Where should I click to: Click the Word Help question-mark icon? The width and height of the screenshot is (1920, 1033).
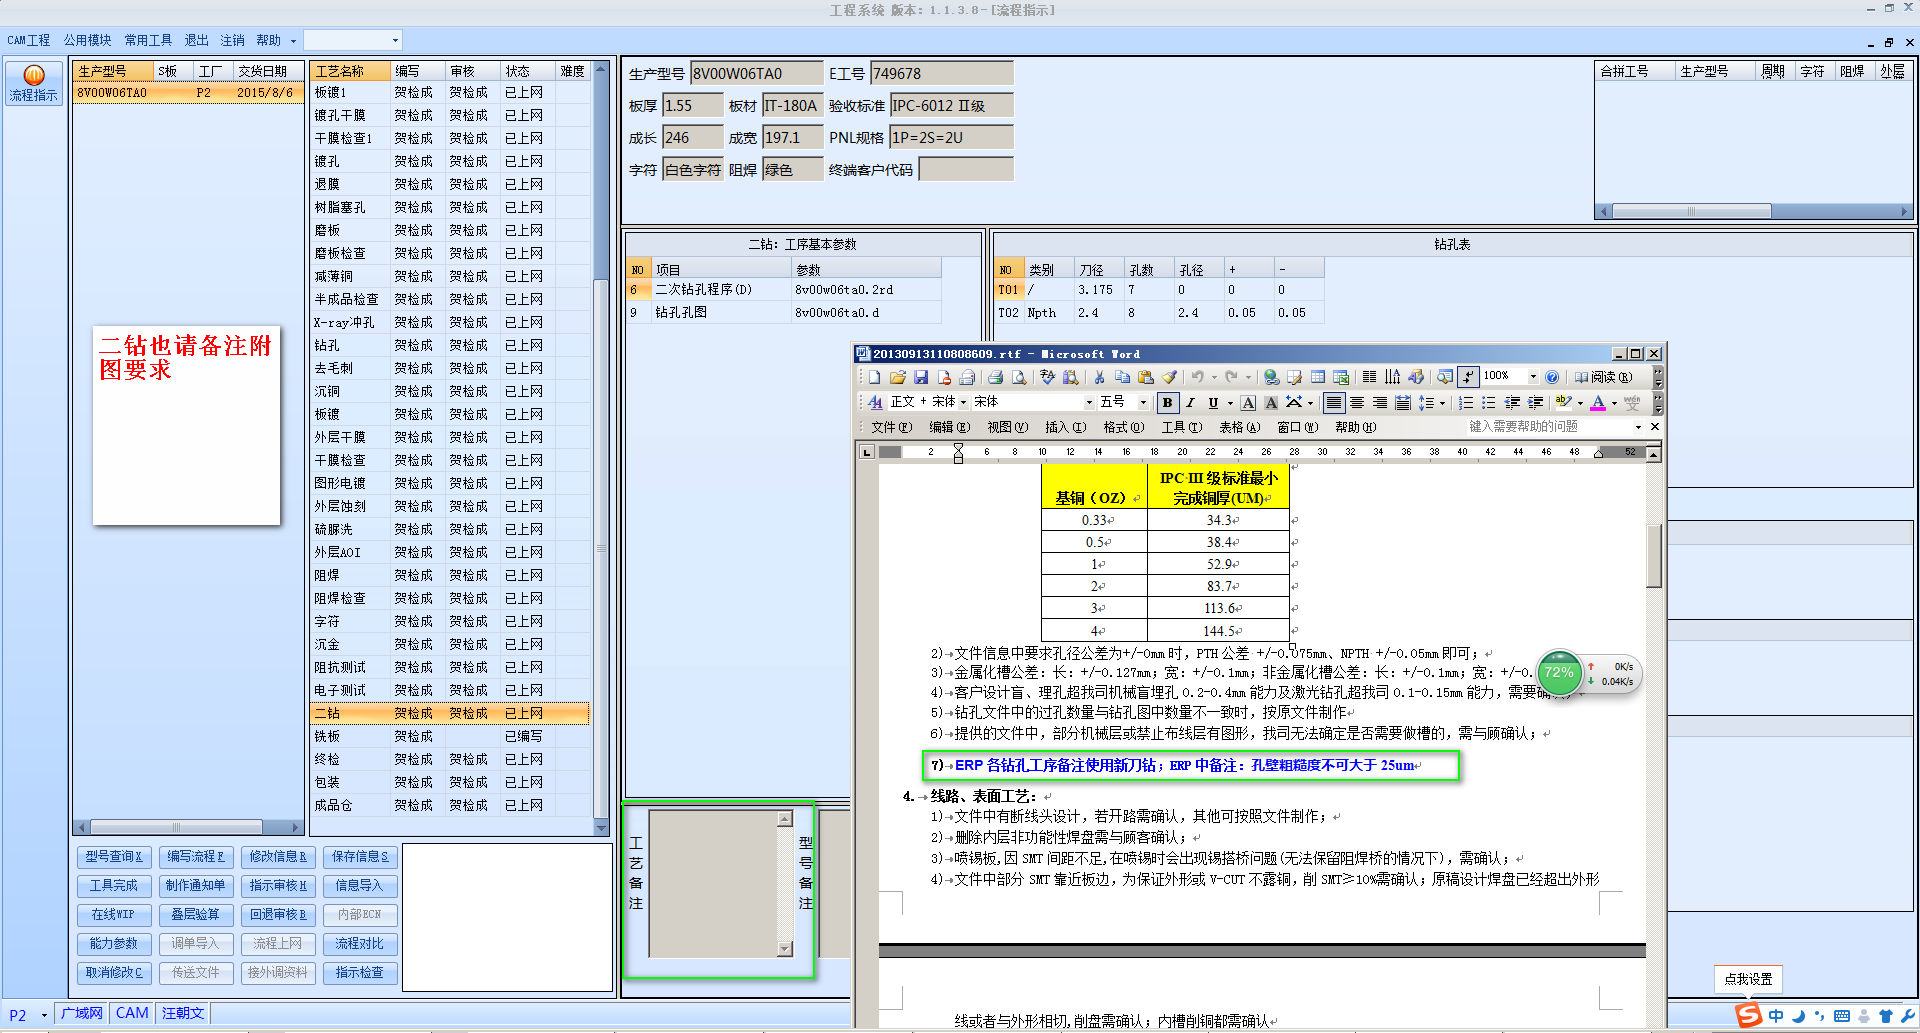pyautogui.click(x=1551, y=377)
